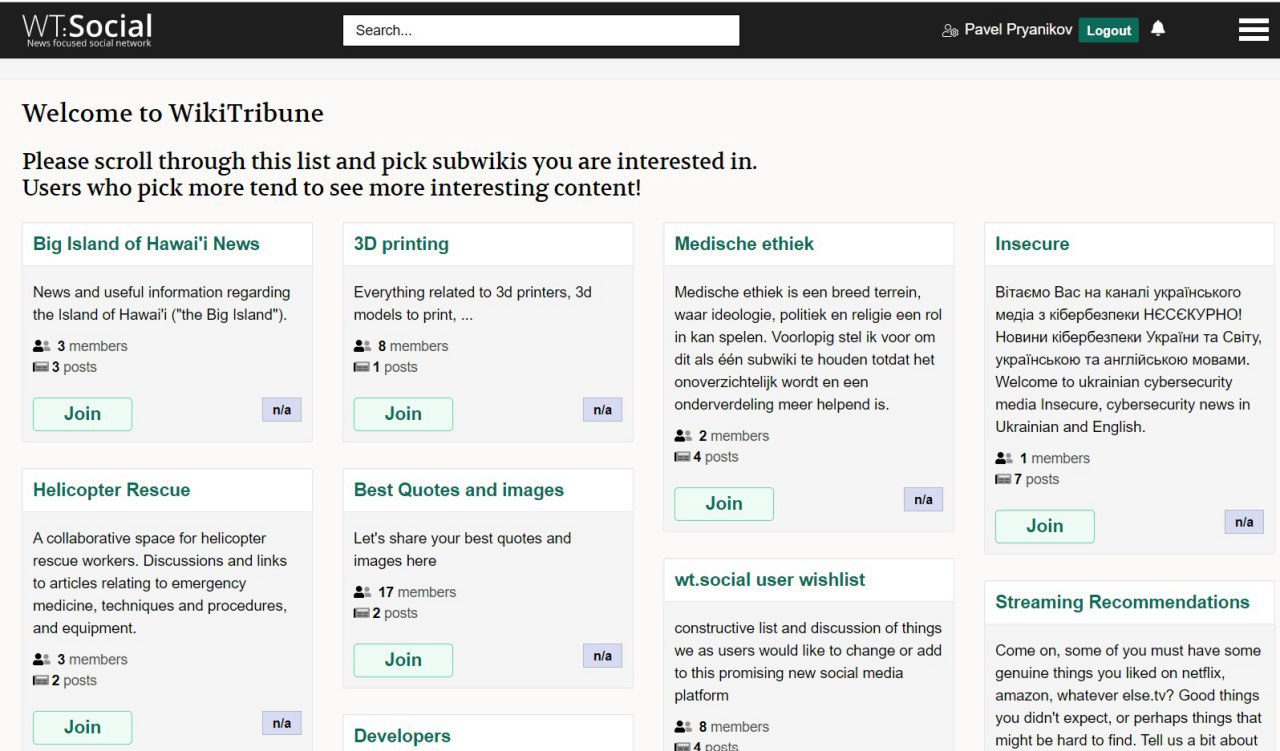Click posts icon in Medische ethiek card

pyautogui.click(x=682, y=457)
